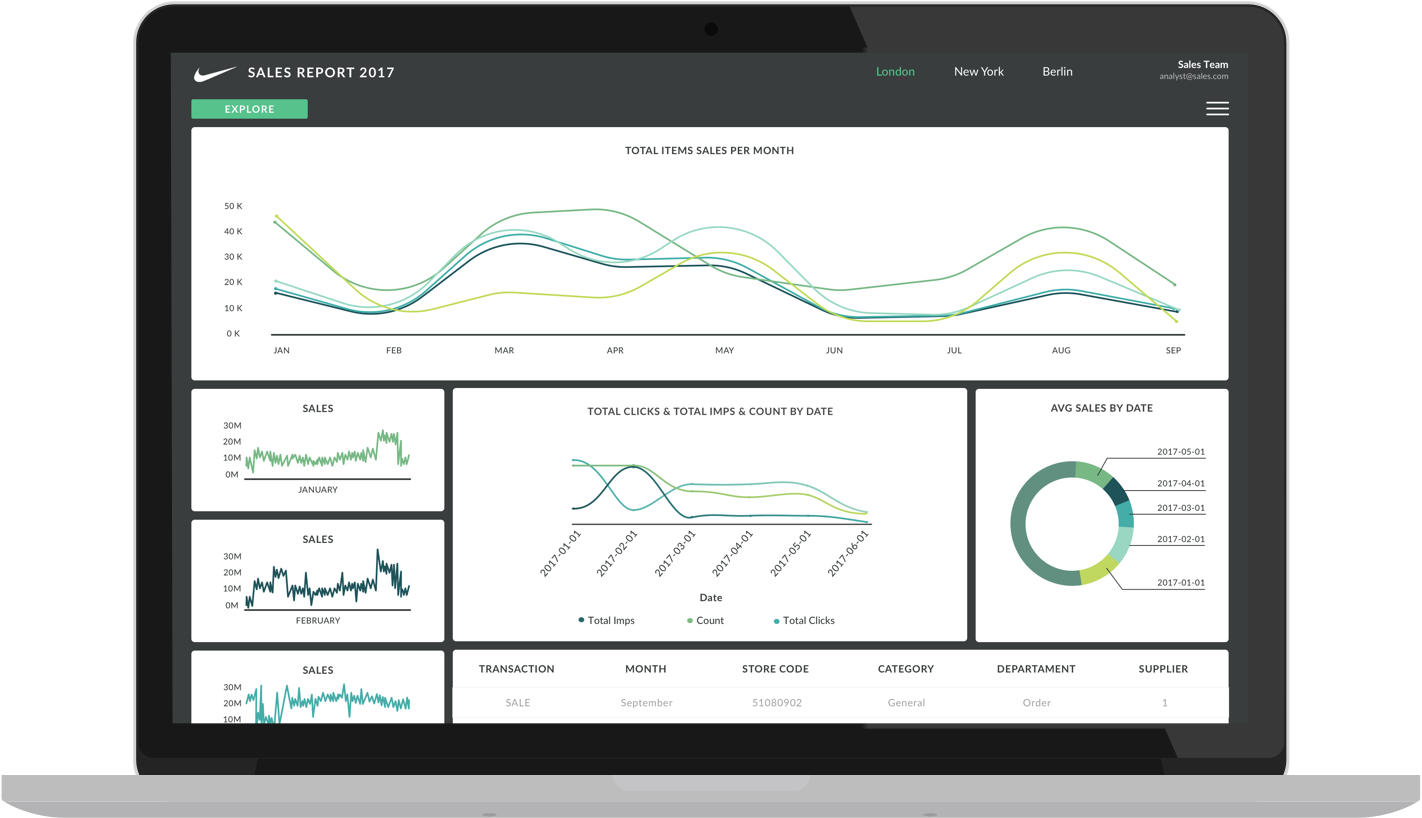Click the Nike swoosh logo
The height and width of the screenshot is (818, 1422).
coord(213,71)
